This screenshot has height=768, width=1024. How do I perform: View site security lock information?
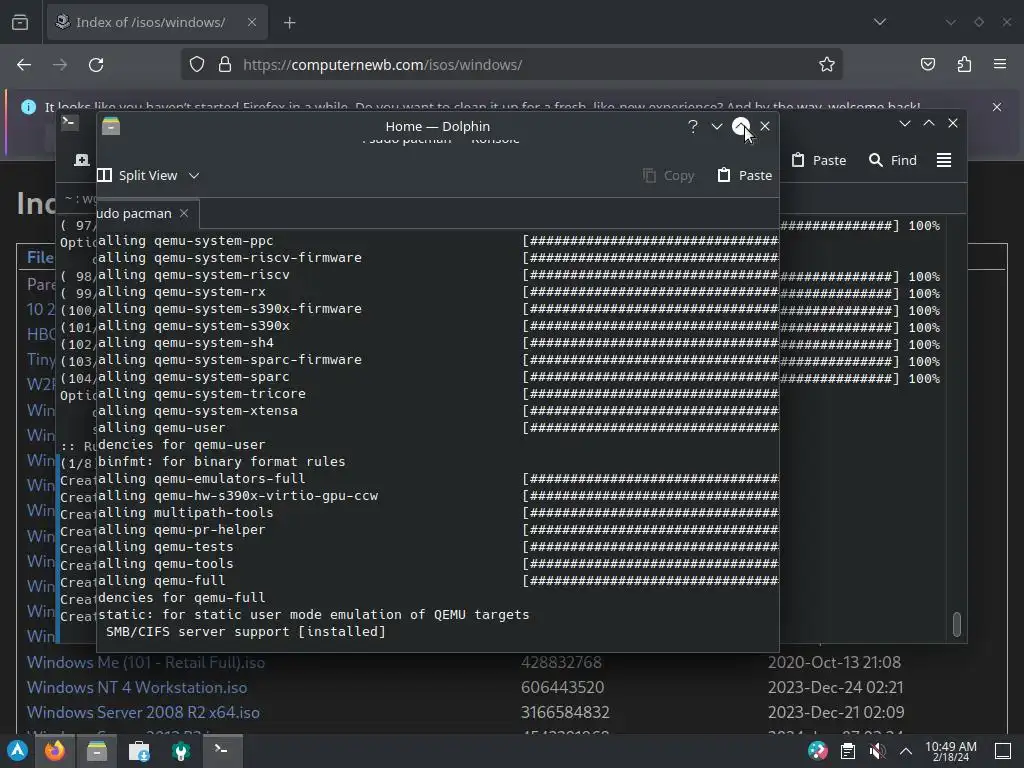pyautogui.click(x=225, y=65)
